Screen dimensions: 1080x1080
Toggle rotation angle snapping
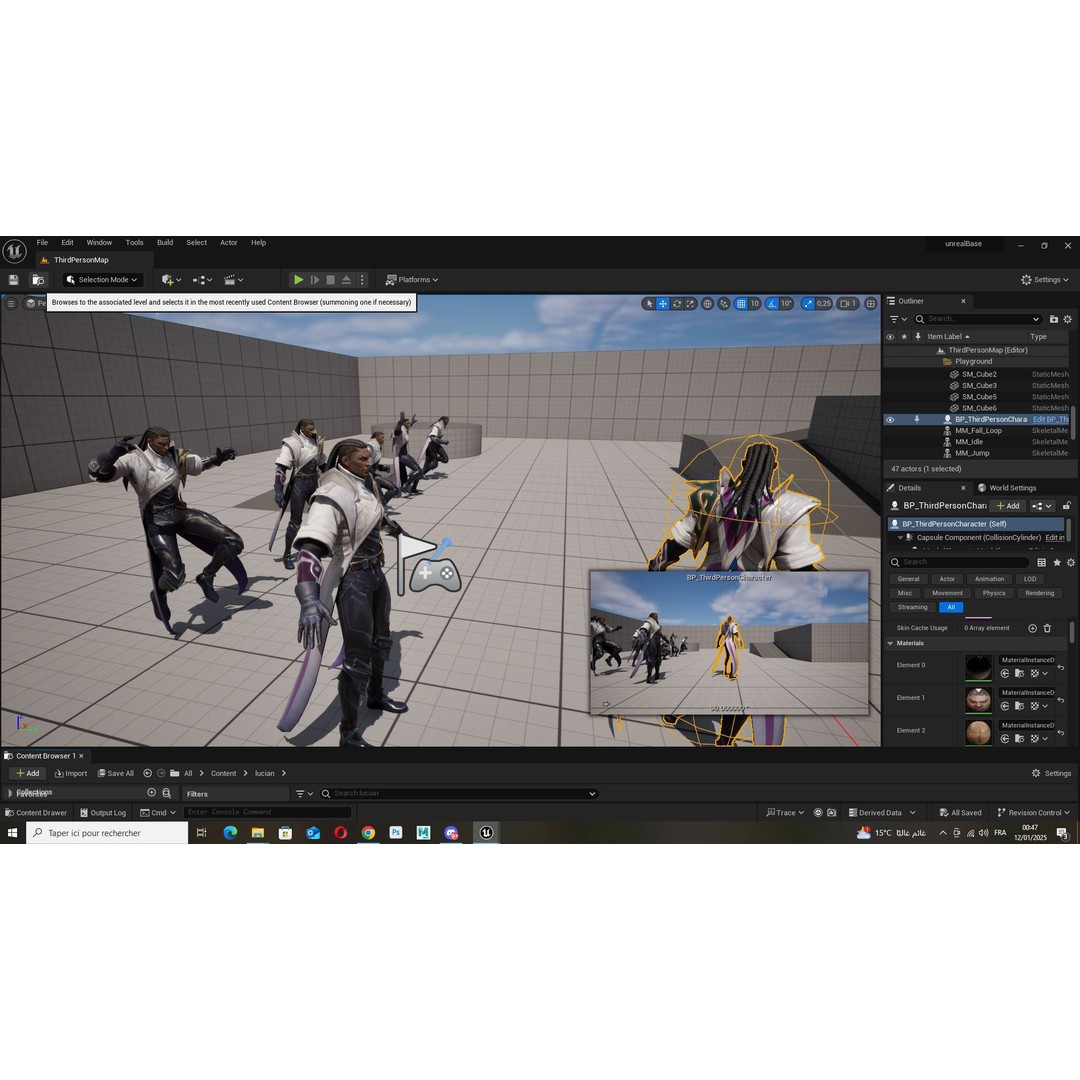tap(772, 304)
